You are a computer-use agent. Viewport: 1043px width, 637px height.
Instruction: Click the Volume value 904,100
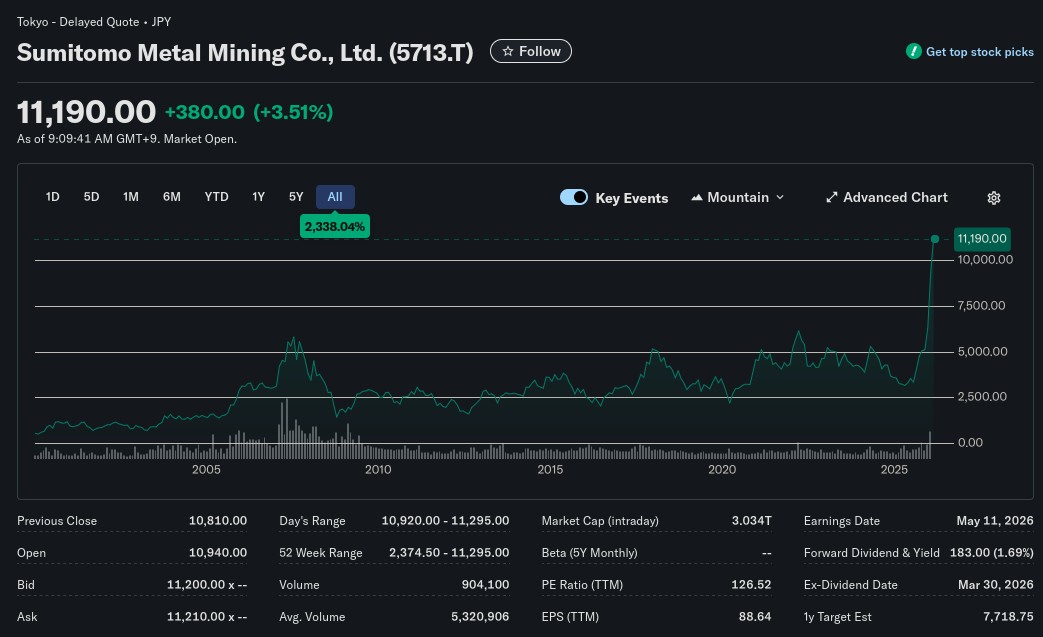[485, 584]
